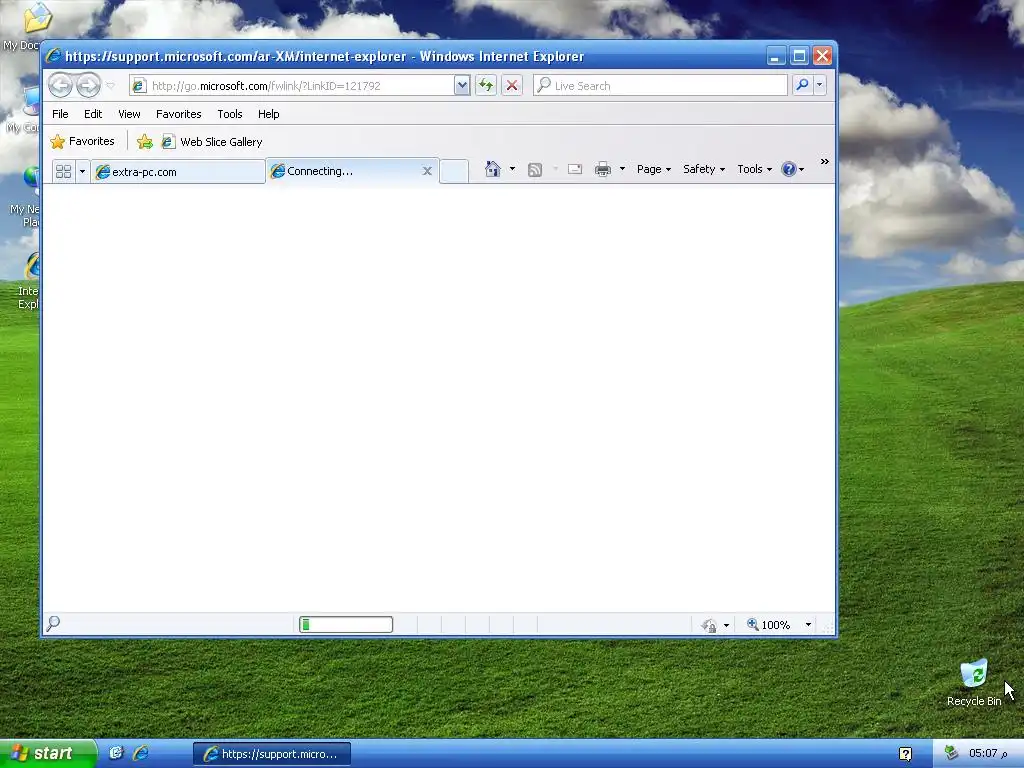The image size is (1024, 768).
Task: Open the Page command menu
Action: (x=654, y=169)
